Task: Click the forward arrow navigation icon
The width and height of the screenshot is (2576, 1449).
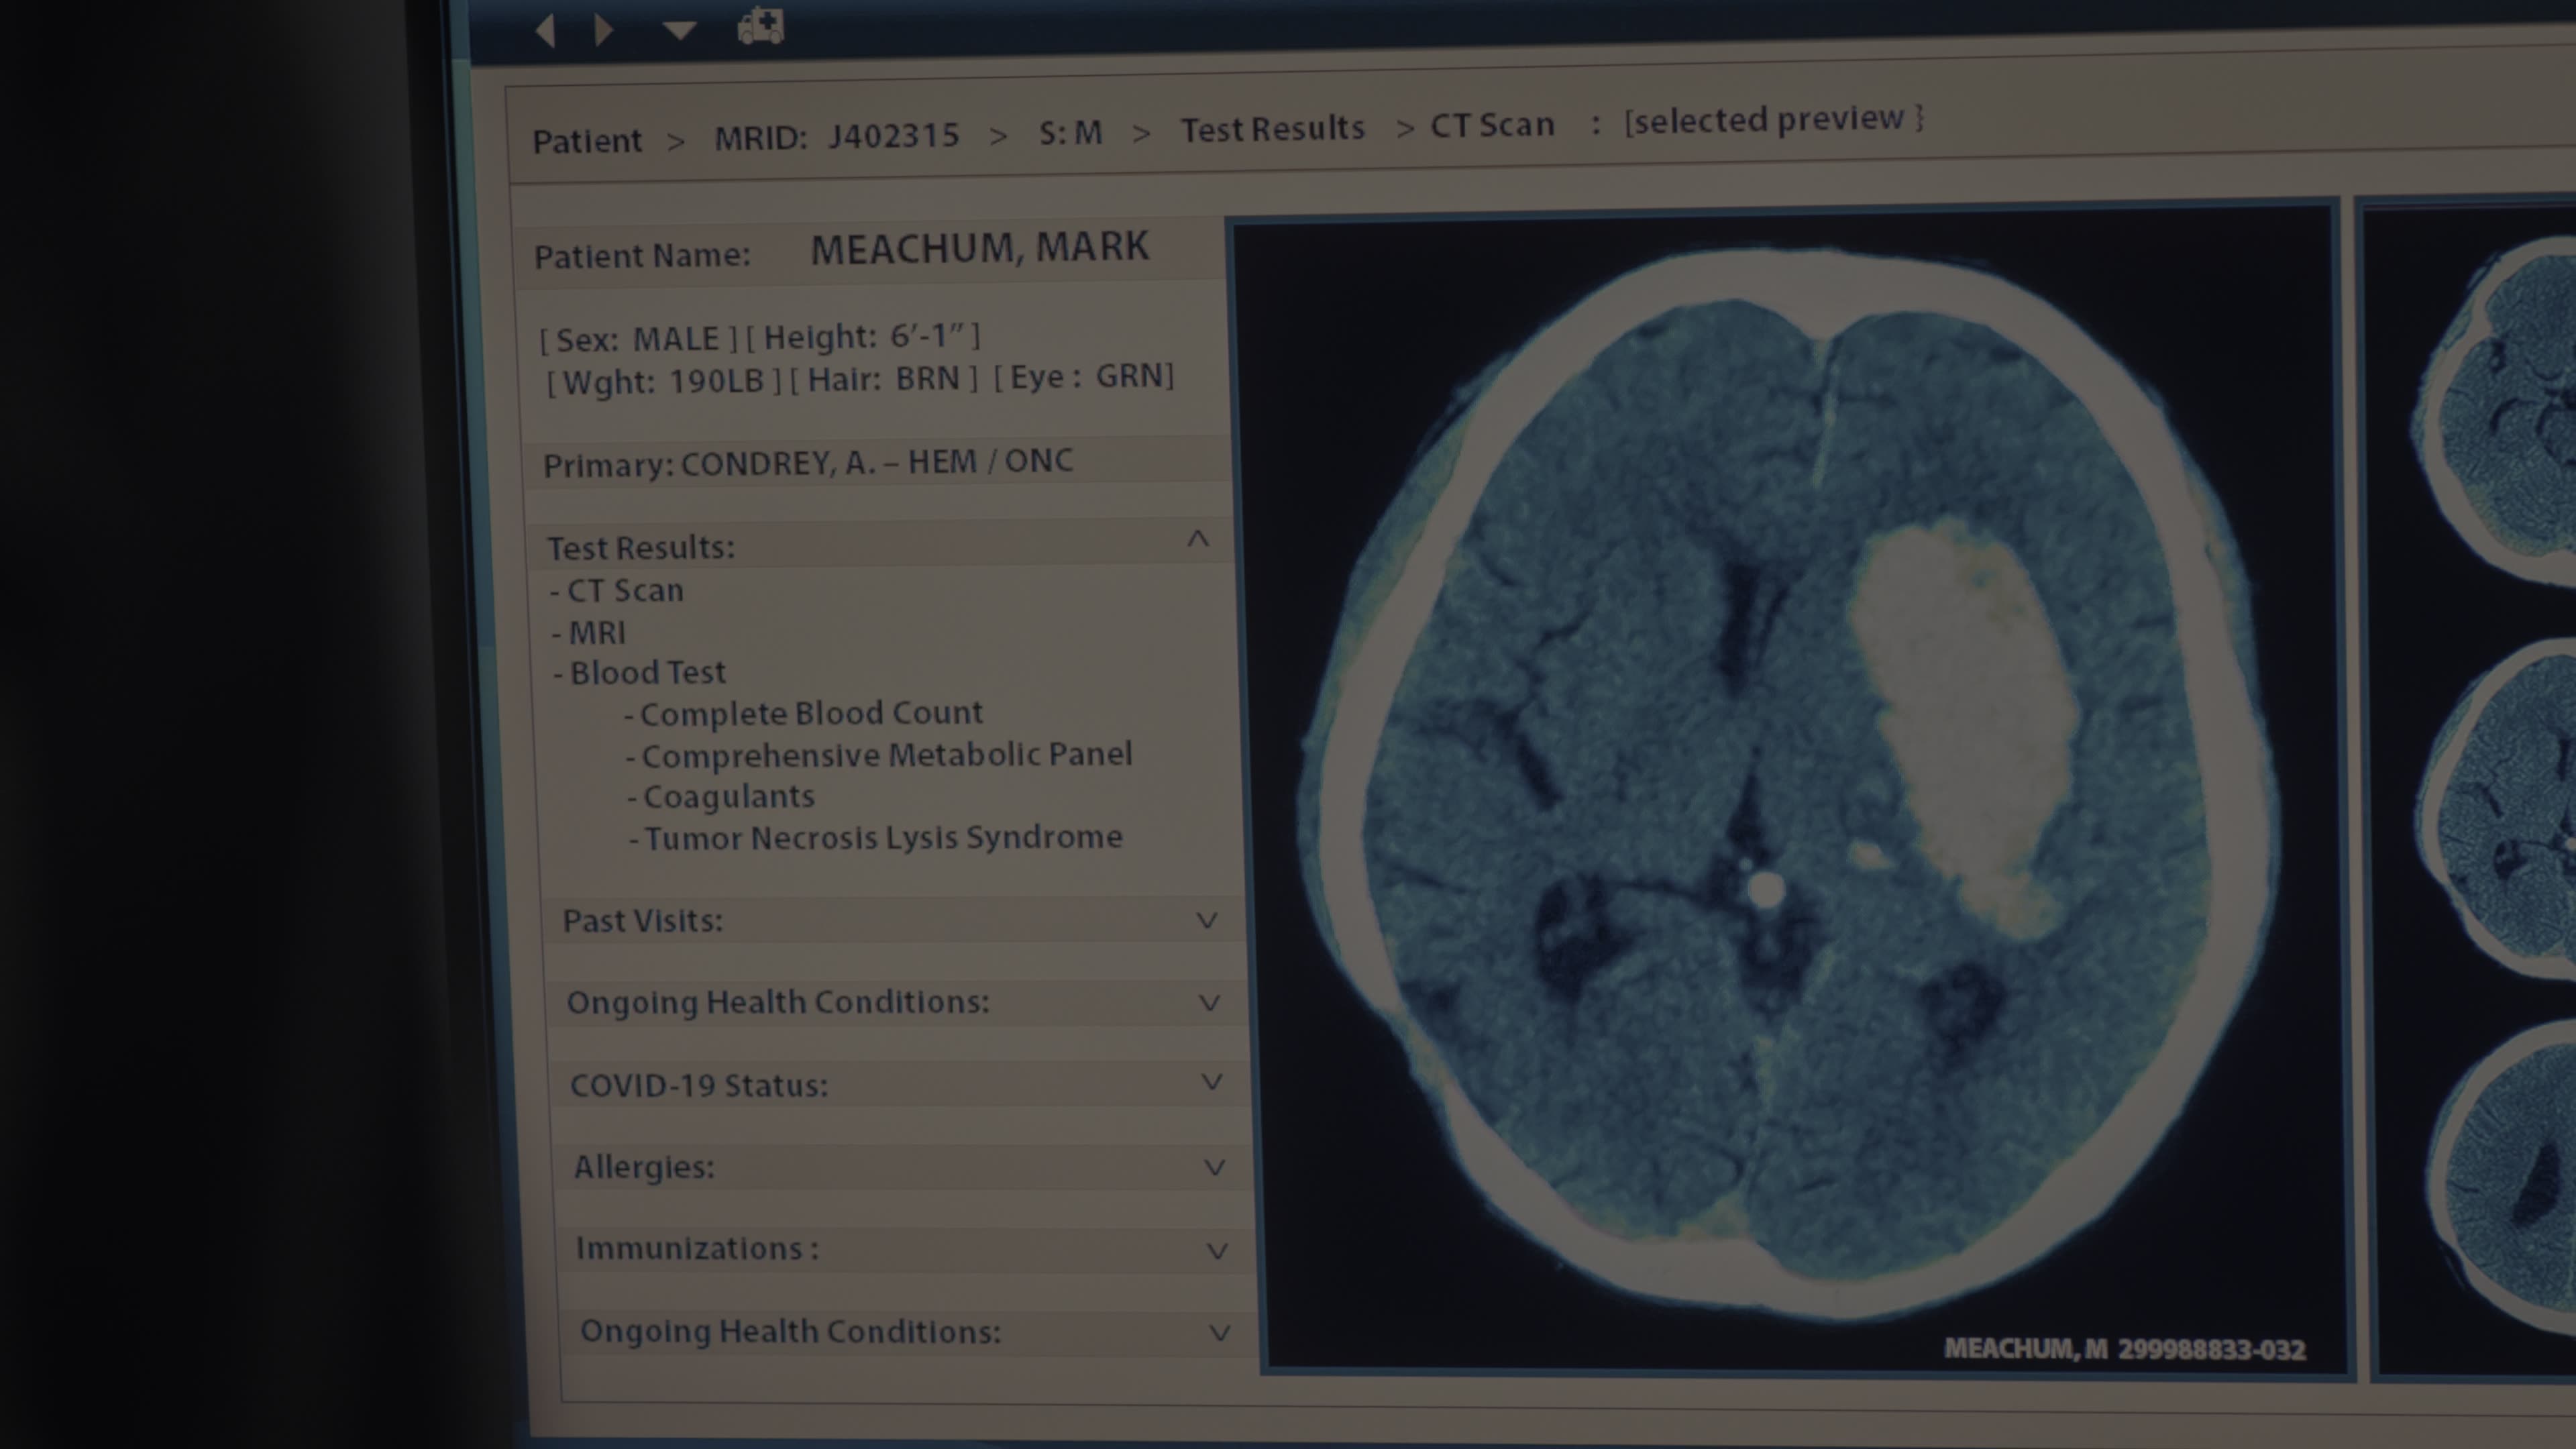Action: (x=603, y=29)
